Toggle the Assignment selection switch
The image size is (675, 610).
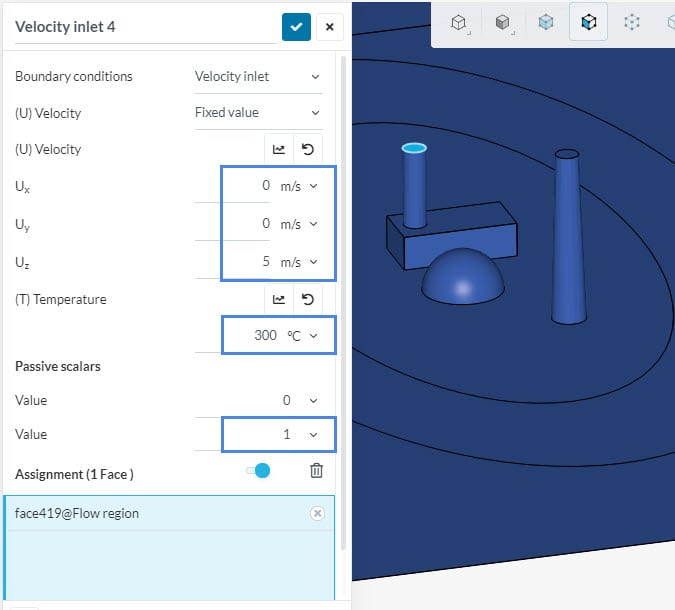tap(258, 471)
